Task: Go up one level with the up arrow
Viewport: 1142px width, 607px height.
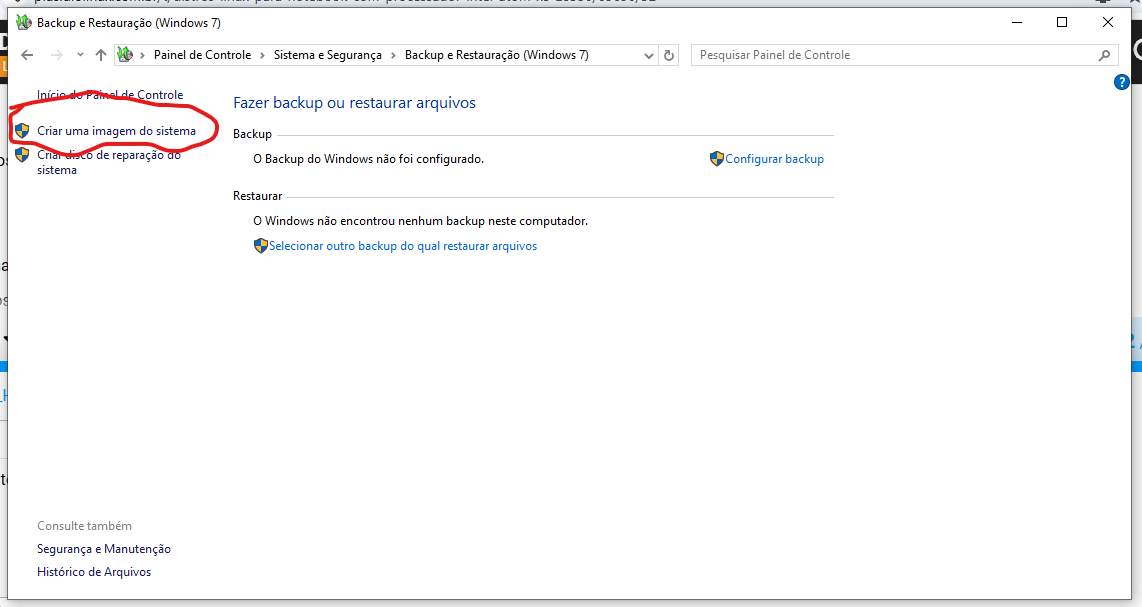Action: pyautogui.click(x=100, y=55)
